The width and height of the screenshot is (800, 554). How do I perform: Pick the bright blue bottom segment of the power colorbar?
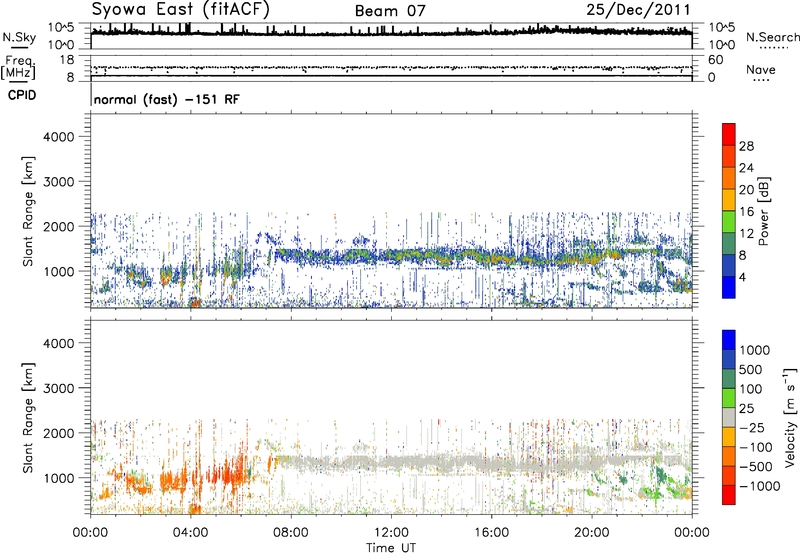729,287
